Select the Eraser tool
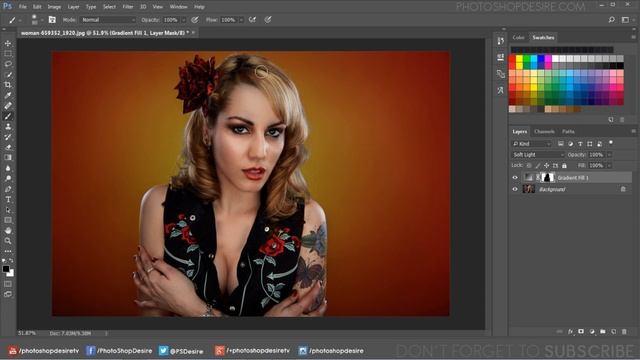Image resolution: width=640 pixels, height=360 pixels. click(8, 147)
